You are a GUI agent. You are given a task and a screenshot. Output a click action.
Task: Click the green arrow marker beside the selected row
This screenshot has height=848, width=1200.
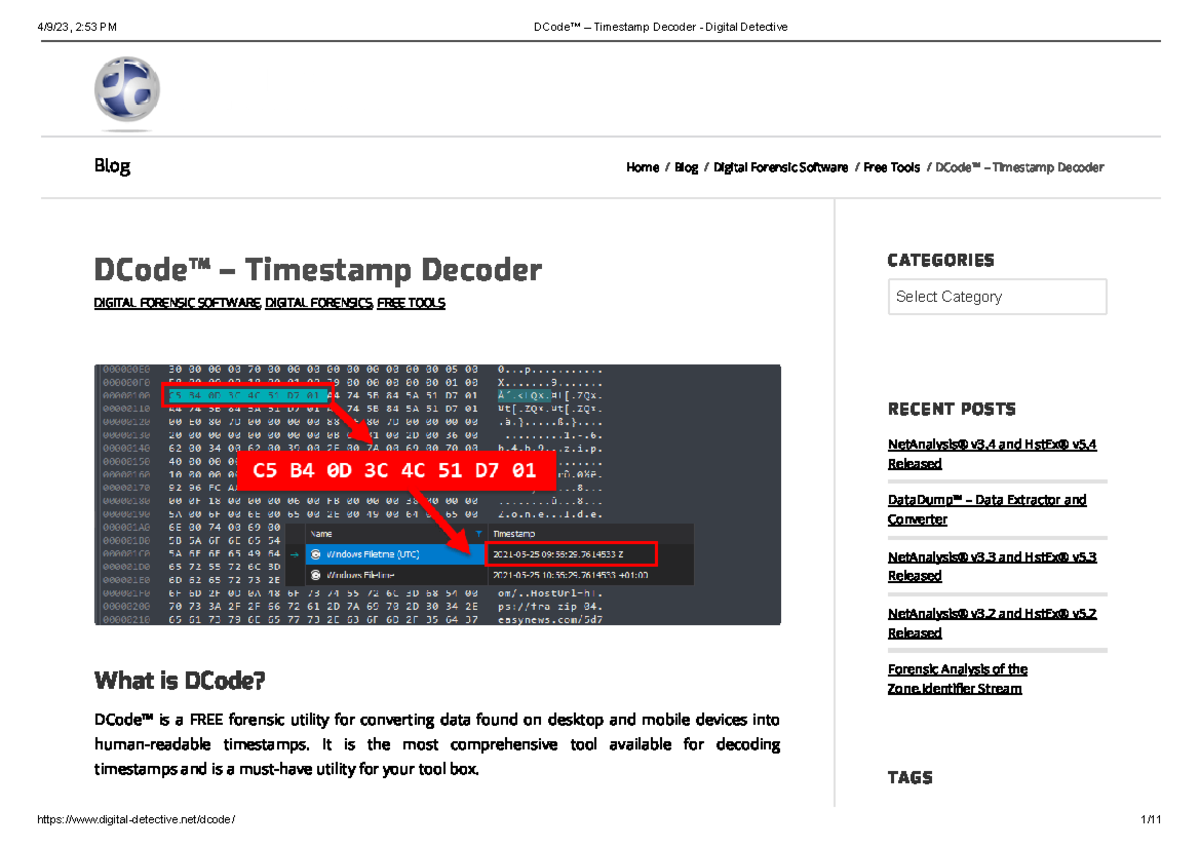[294, 554]
